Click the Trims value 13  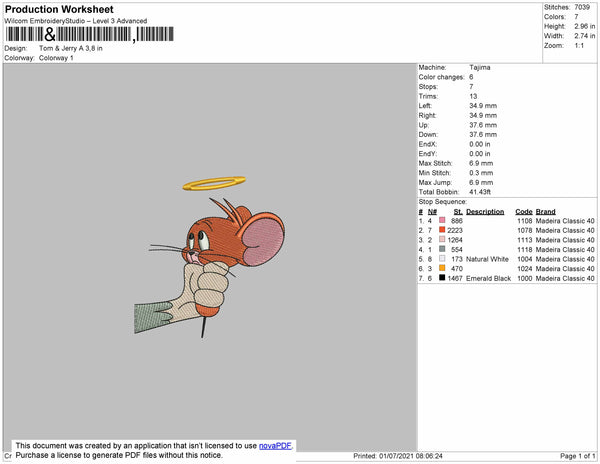(473, 96)
